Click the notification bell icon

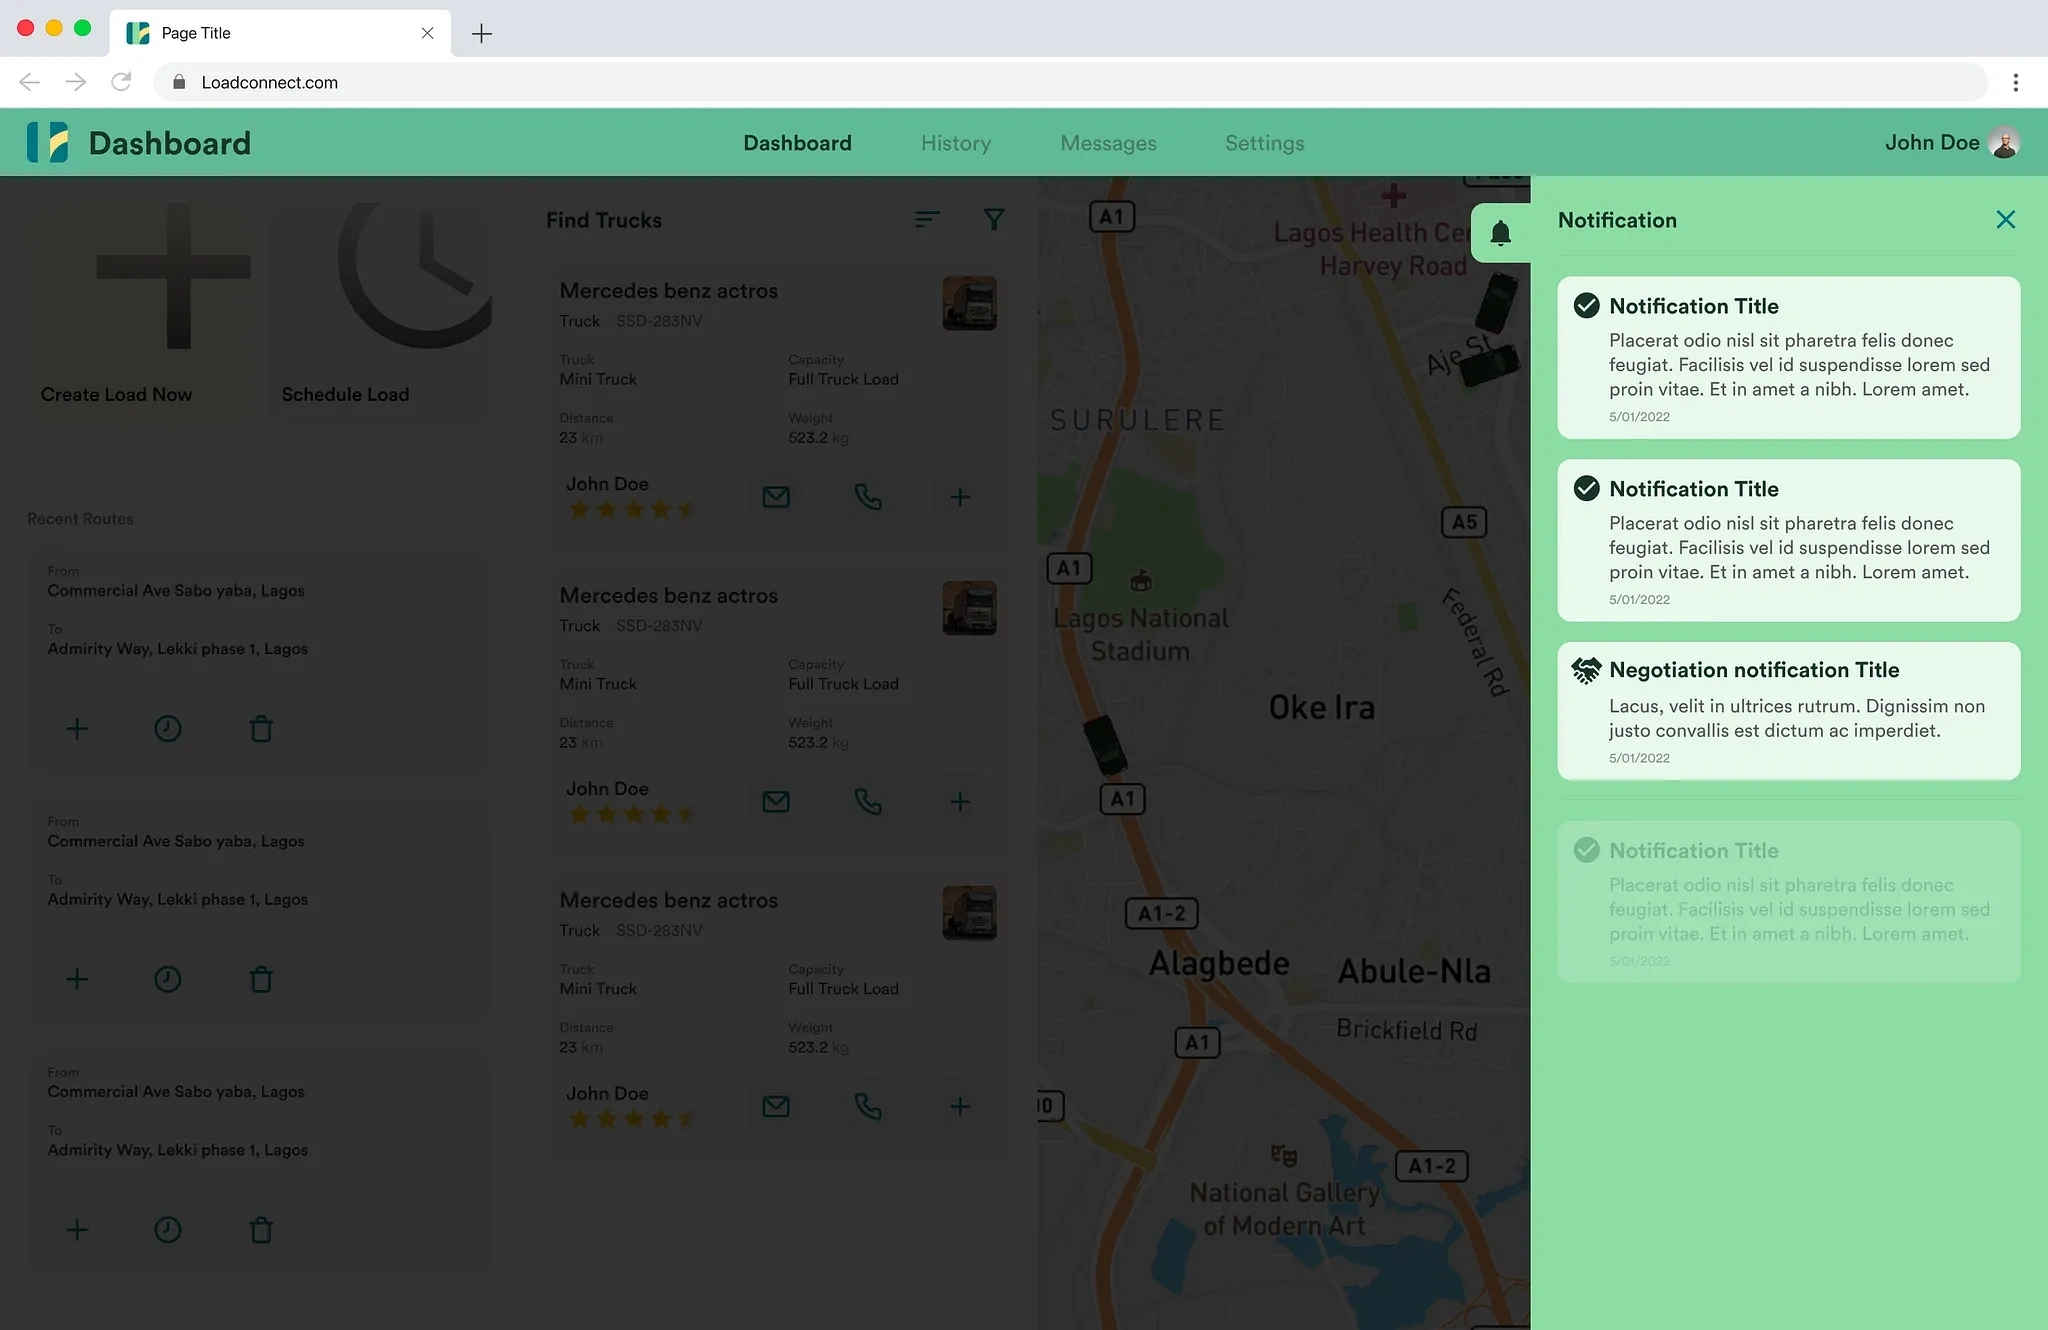(x=1500, y=234)
